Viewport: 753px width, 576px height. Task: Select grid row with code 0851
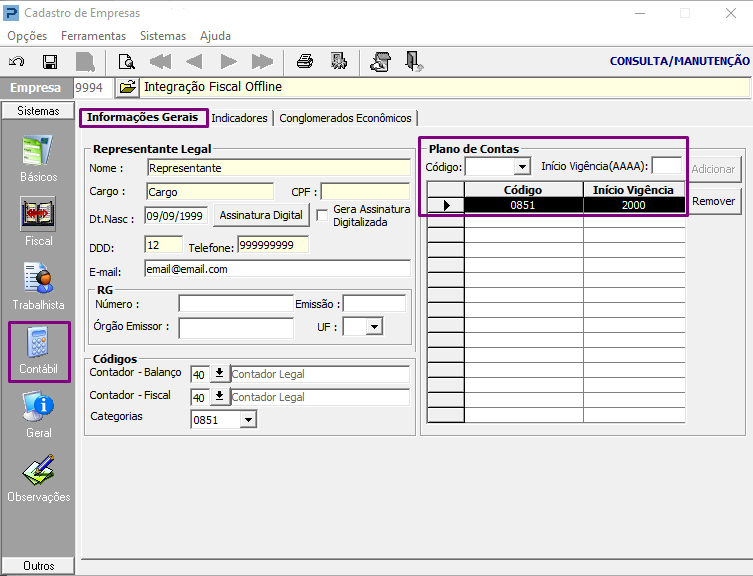tap(556, 205)
